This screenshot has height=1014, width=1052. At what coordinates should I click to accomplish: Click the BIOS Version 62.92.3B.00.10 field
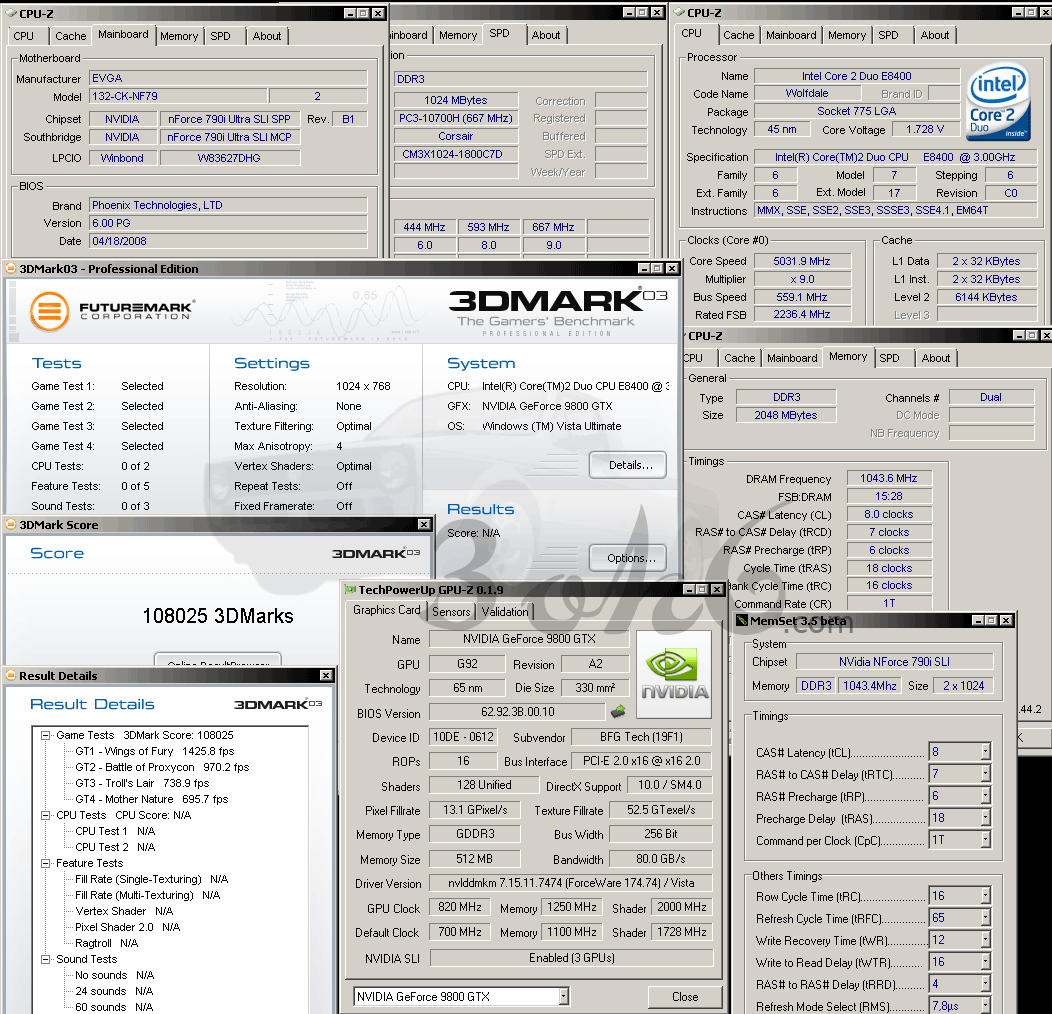(517, 711)
